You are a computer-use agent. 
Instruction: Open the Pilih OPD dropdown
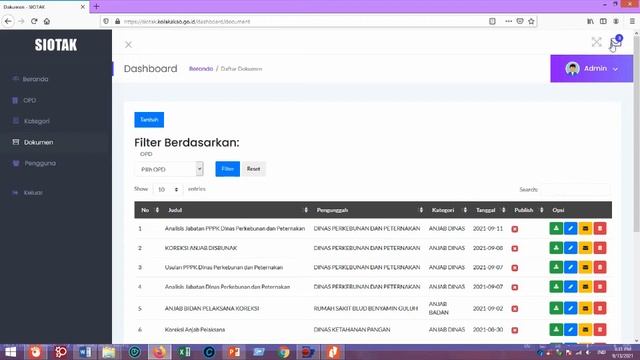point(169,169)
